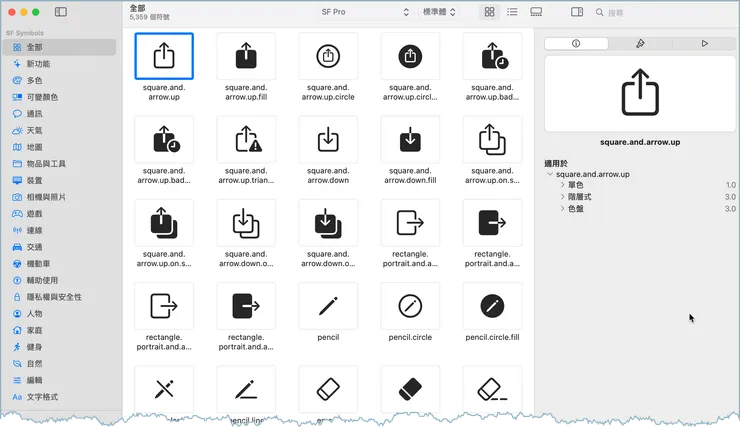The image size is (740, 427).
Task: Open the 家庭 category in sidebar
Action: point(59,330)
